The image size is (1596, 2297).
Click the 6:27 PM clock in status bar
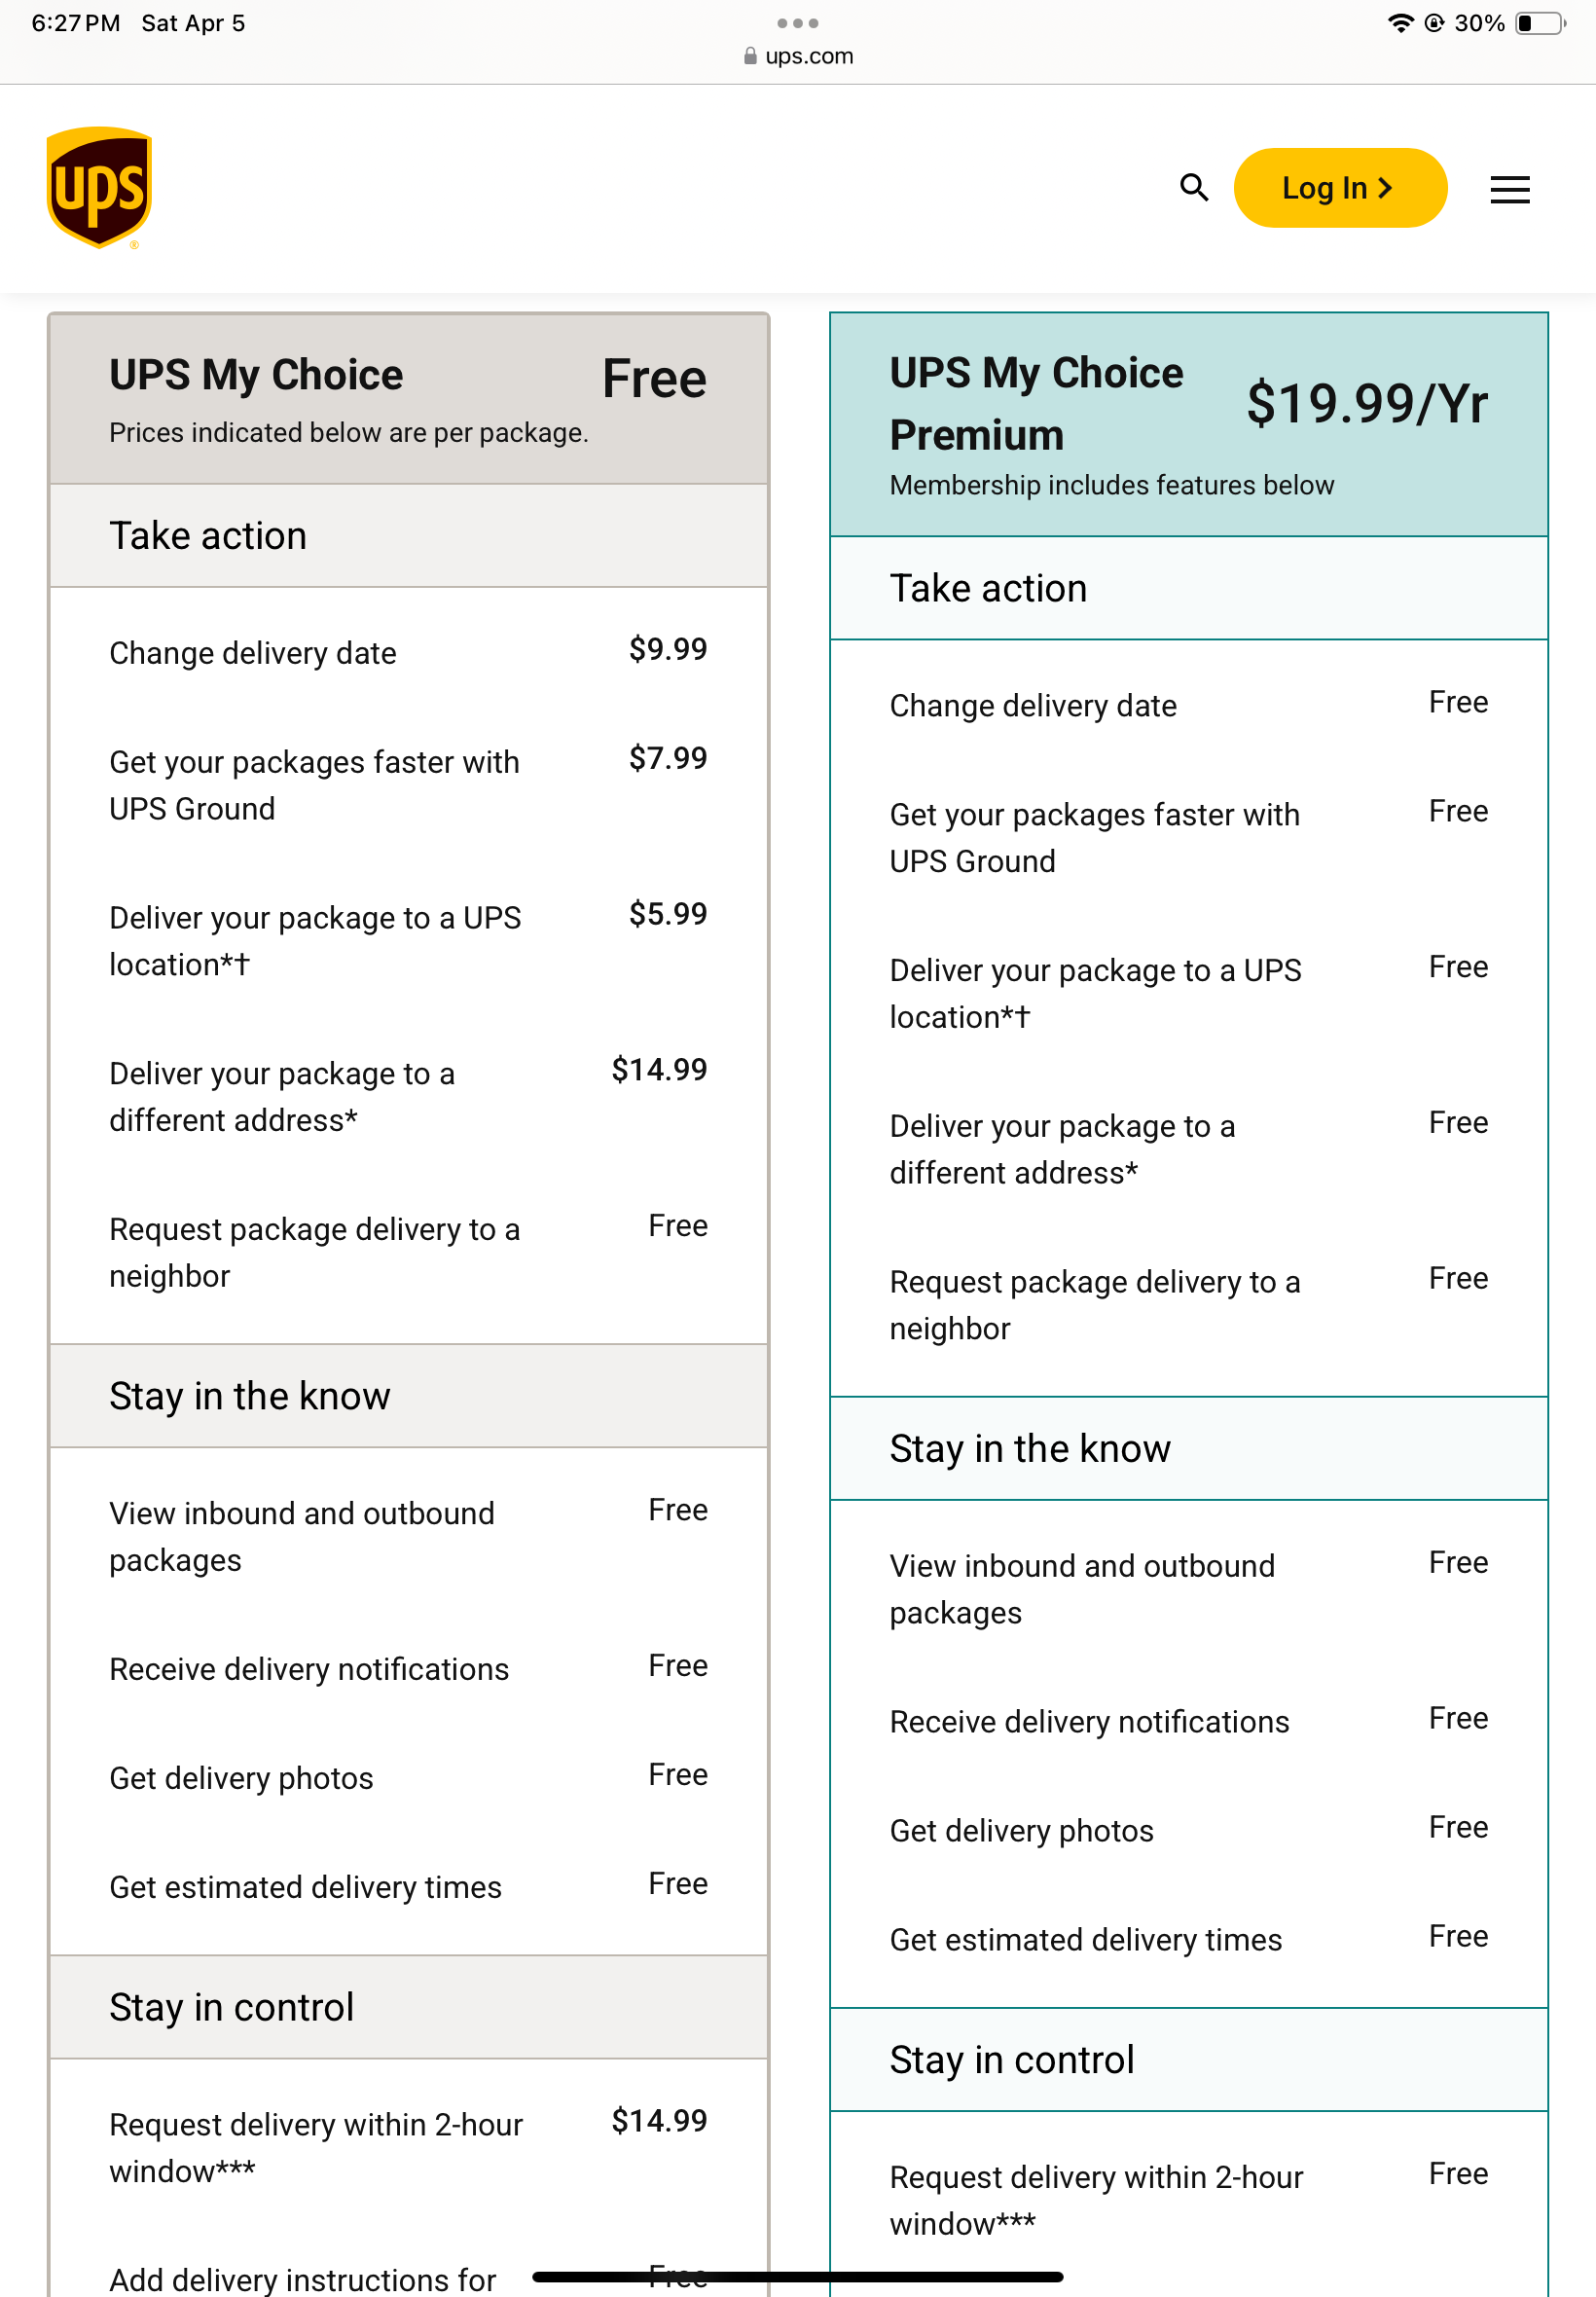[x=75, y=23]
